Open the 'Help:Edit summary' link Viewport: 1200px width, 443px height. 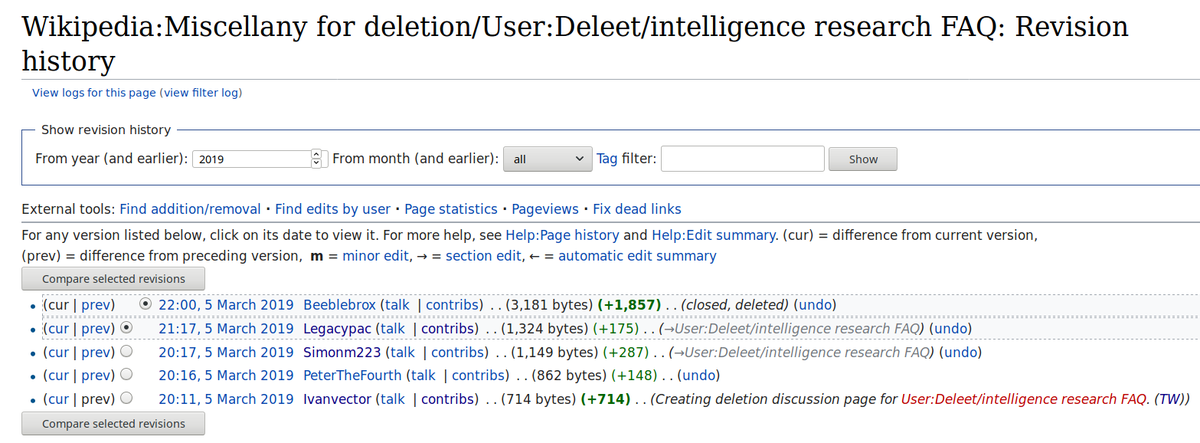[714, 236]
